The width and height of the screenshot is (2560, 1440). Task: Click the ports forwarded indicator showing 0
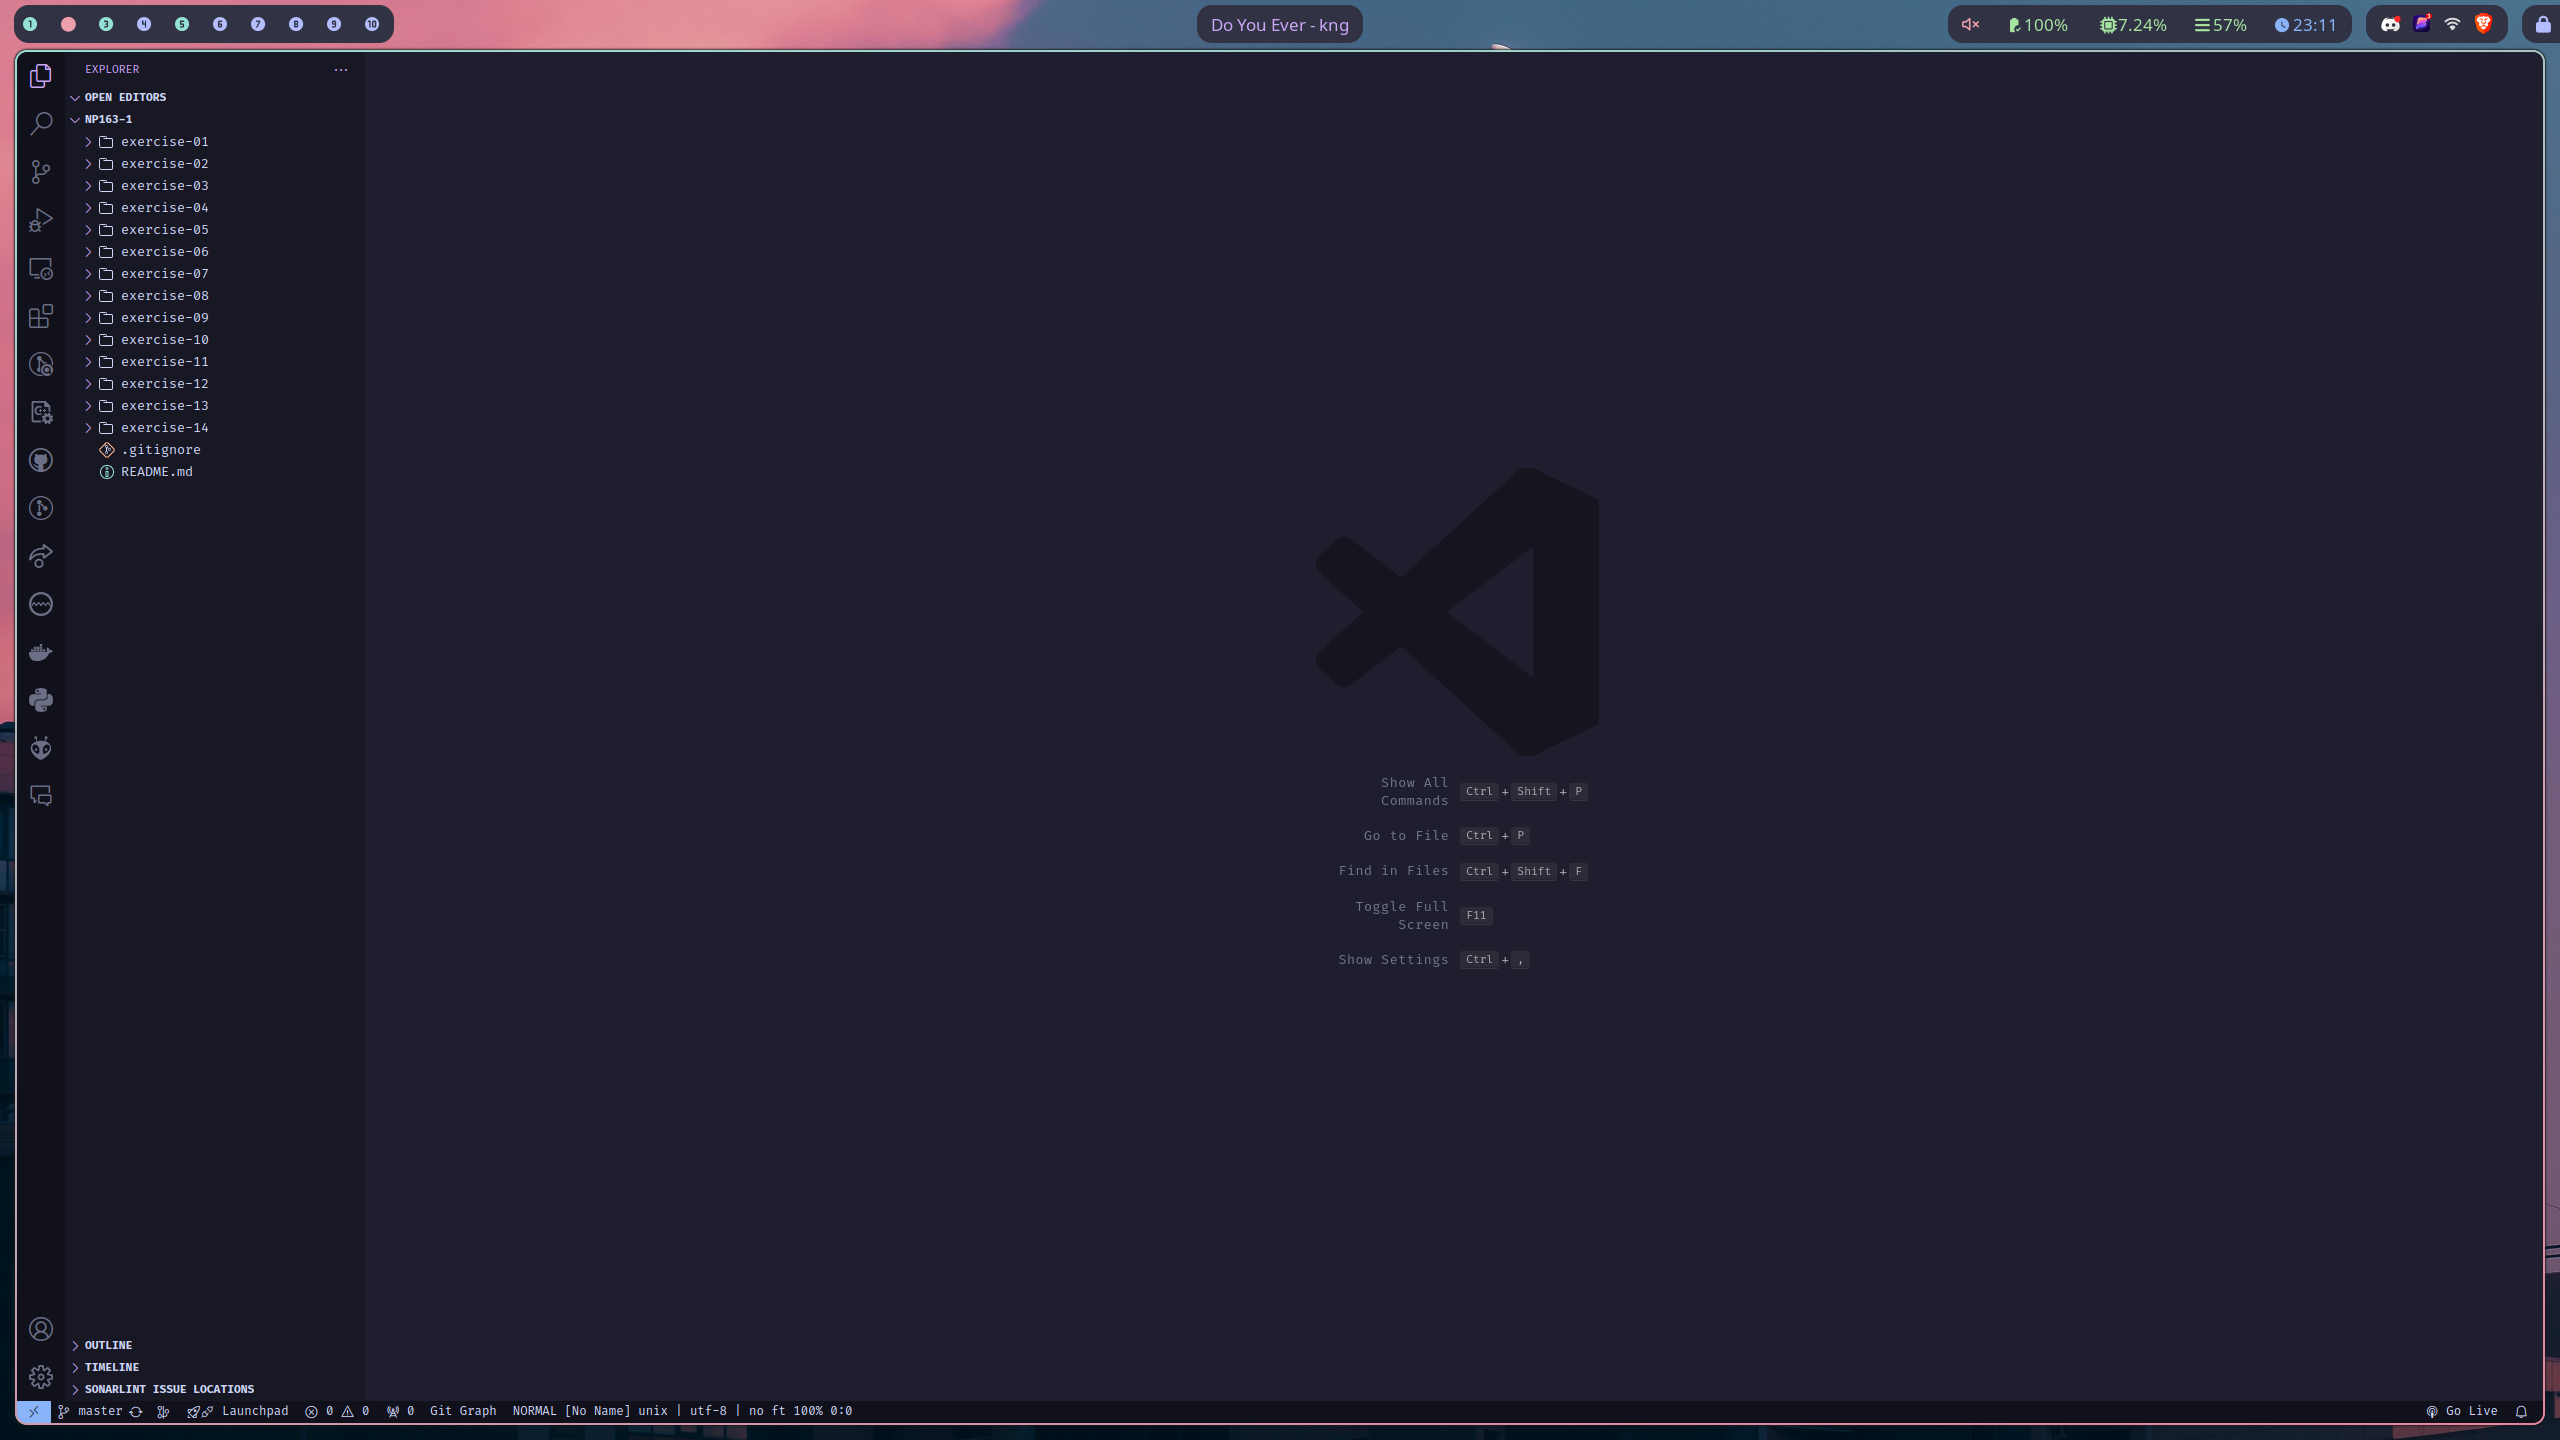(400, 1411)
